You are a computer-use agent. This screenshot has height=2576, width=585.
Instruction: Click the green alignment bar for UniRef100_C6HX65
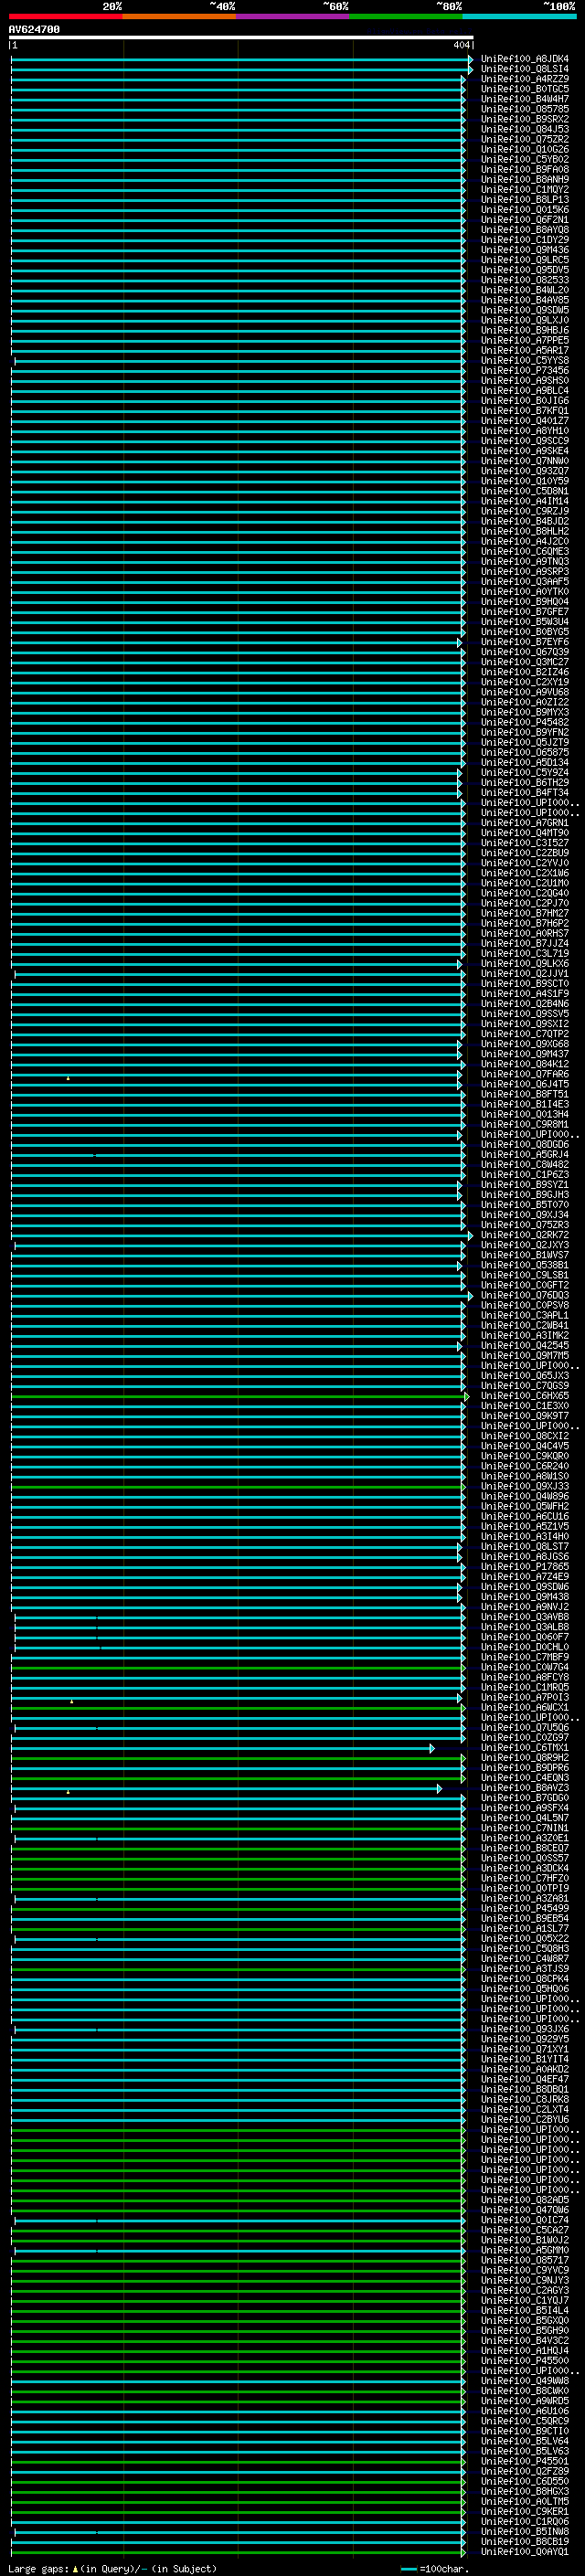(239, 1397)
